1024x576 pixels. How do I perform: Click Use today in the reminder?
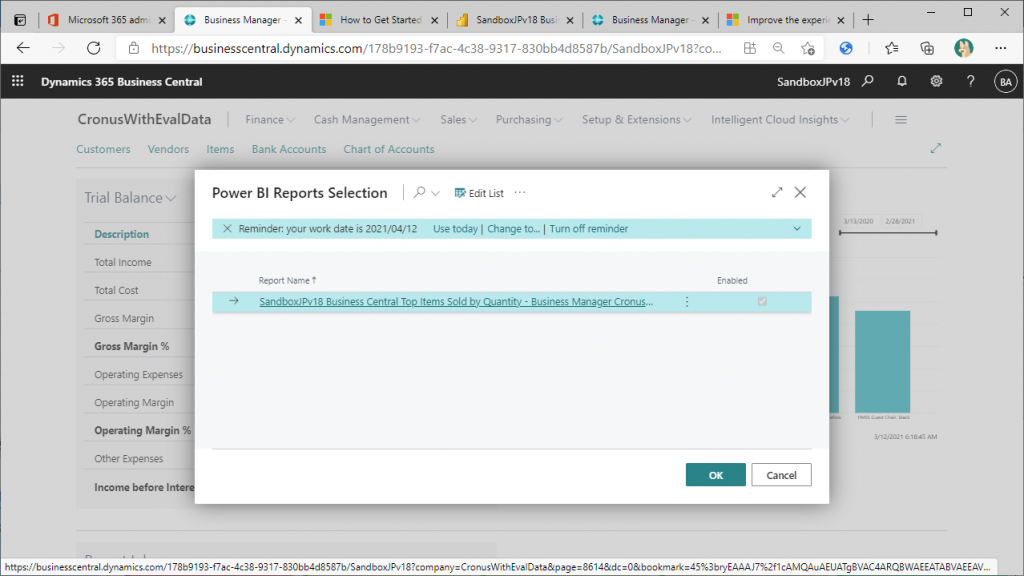[x=455, y=229]
